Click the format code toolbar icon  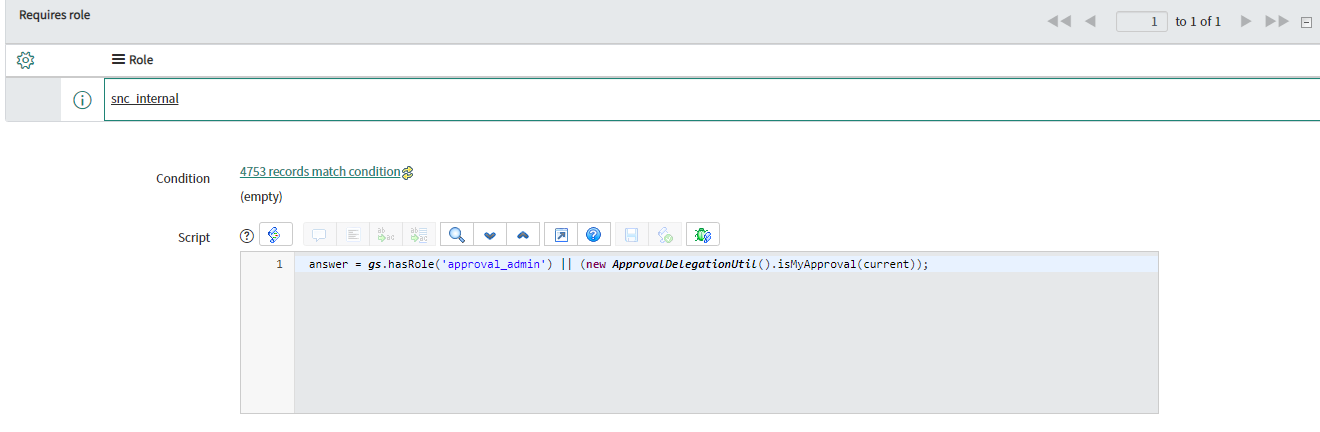[x=353, y=235]
